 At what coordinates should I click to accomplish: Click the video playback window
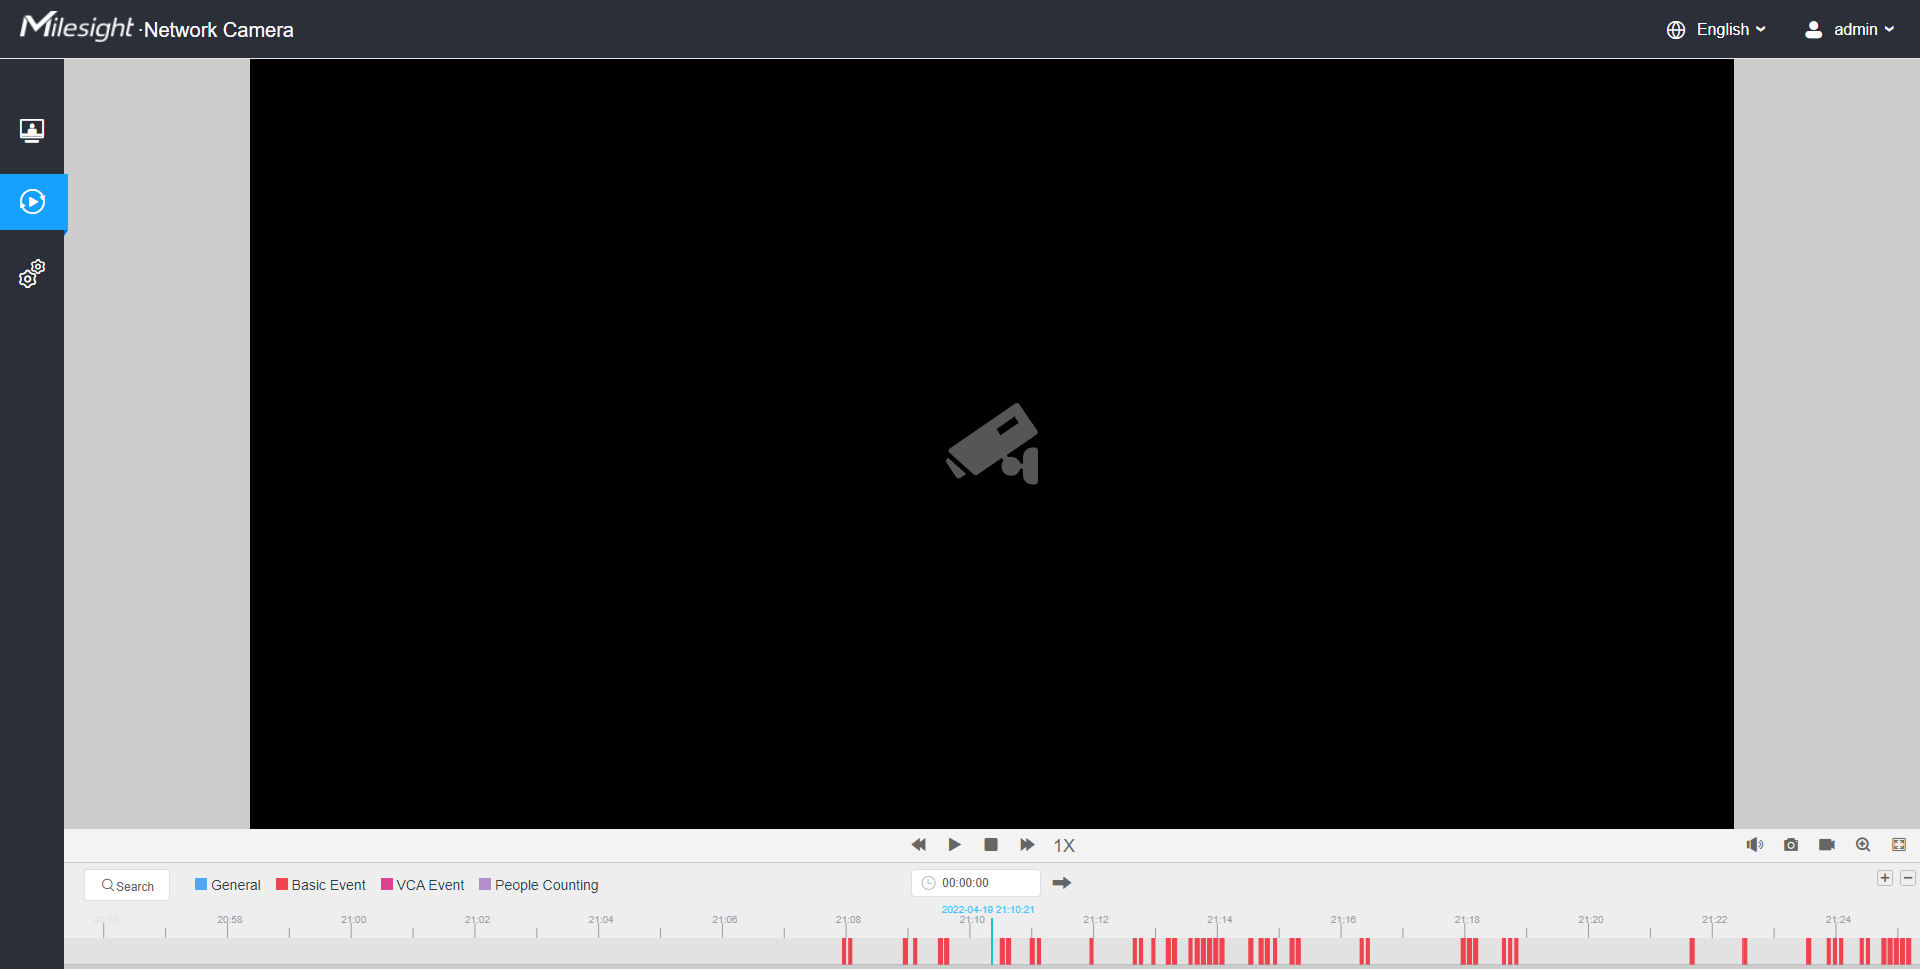(x=992, y=443)
